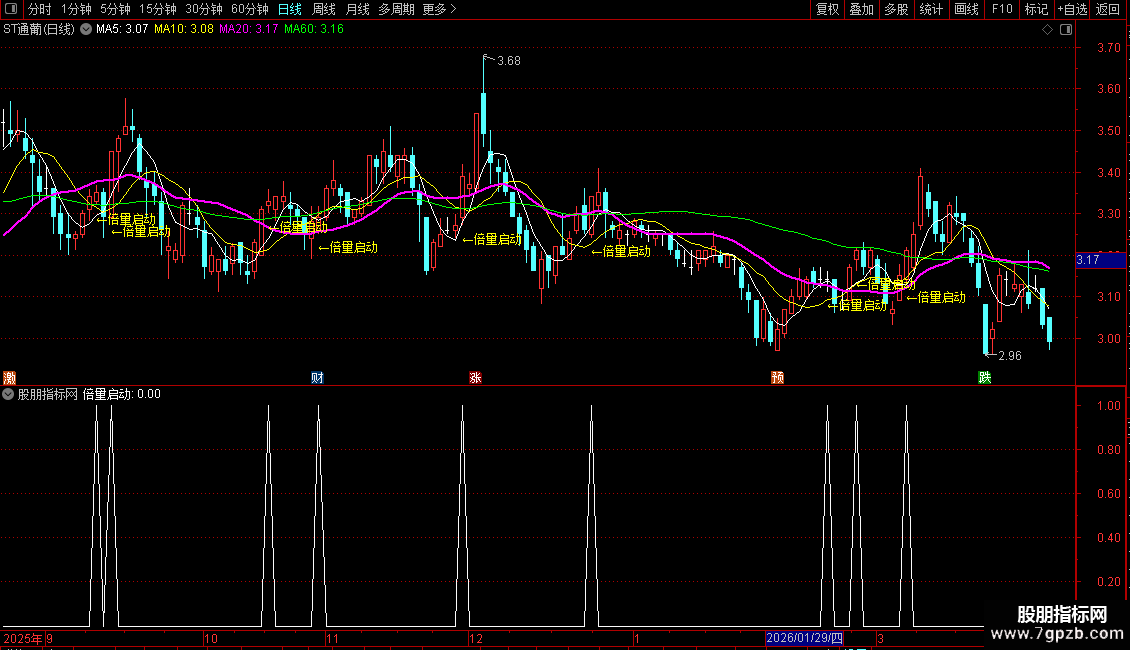The image size is (1130, 650).
Task: Open the 激 info marker icon
Action: point(9,378)
